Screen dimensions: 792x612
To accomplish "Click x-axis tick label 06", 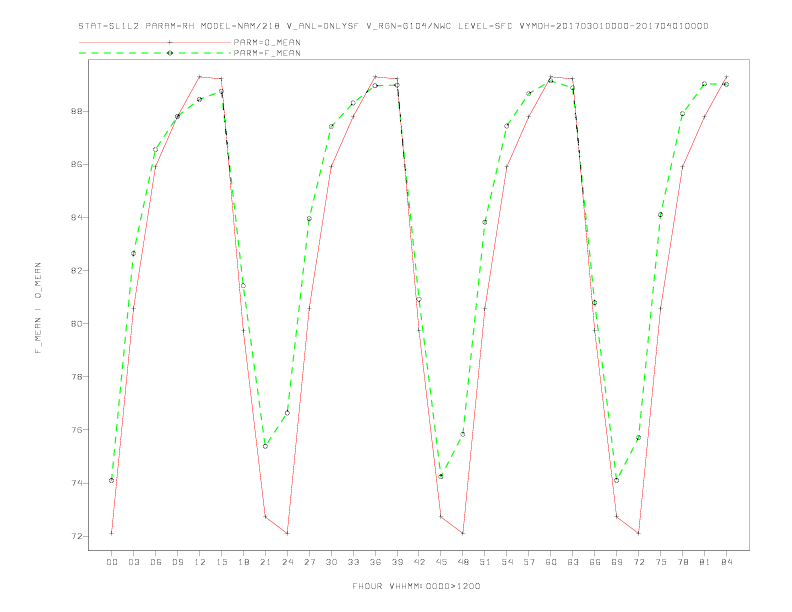I will (x=156, y=562).
